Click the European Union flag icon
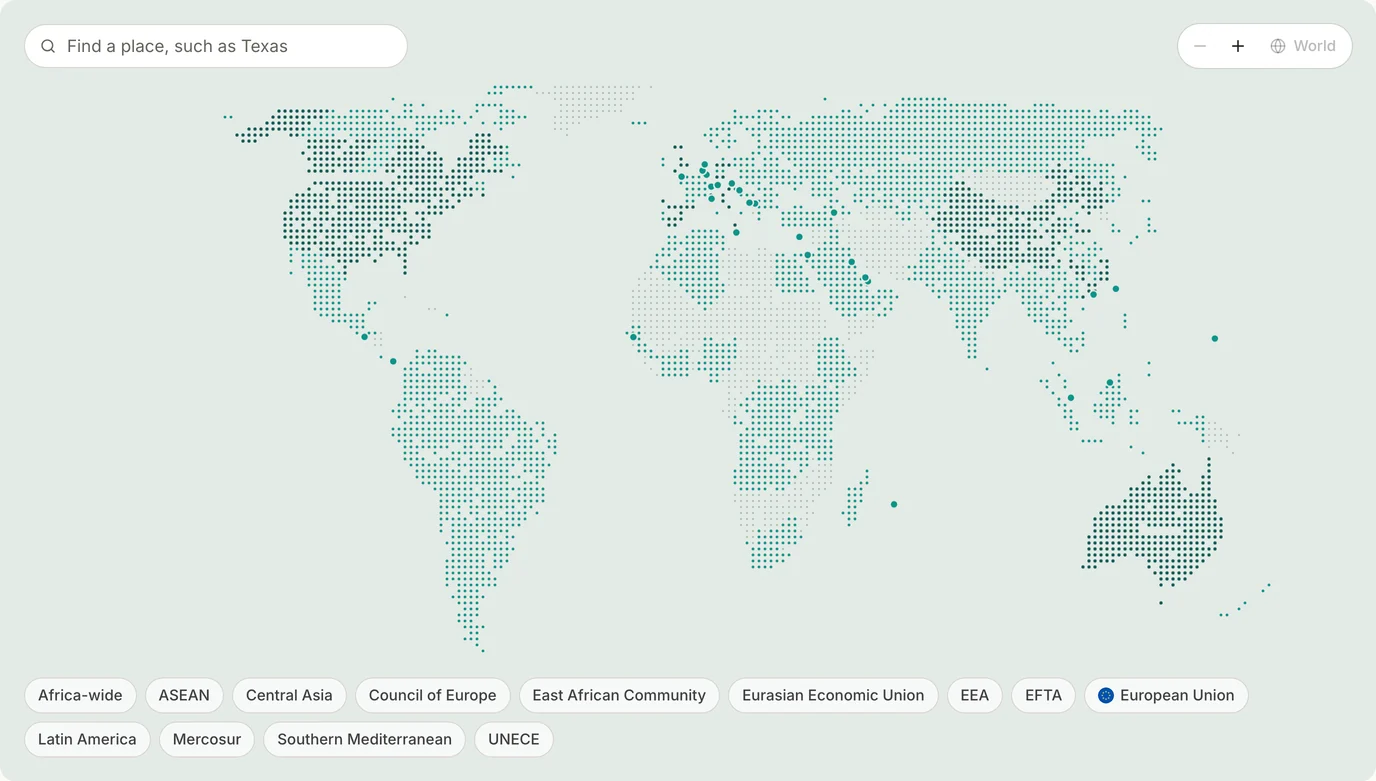Viewport: 1376px width, 781px height. [x=1106, y=695]
